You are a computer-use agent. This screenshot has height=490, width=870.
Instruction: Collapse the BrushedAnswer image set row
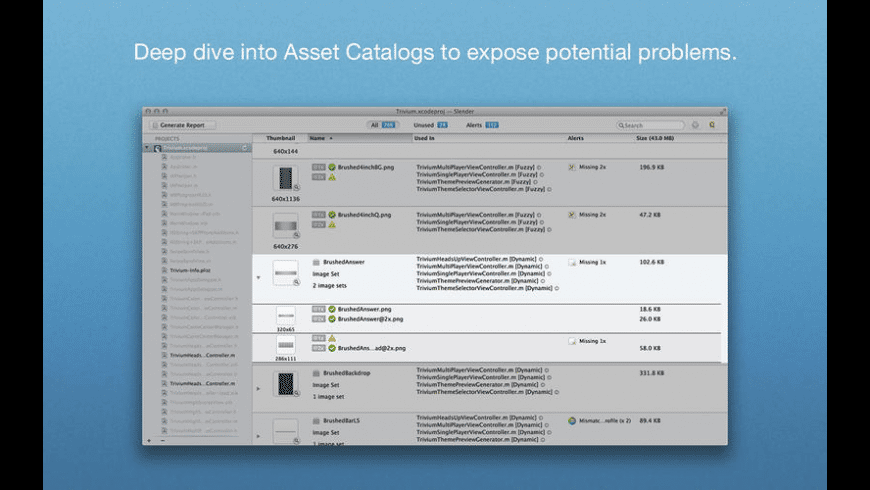(x=258, y=277)
